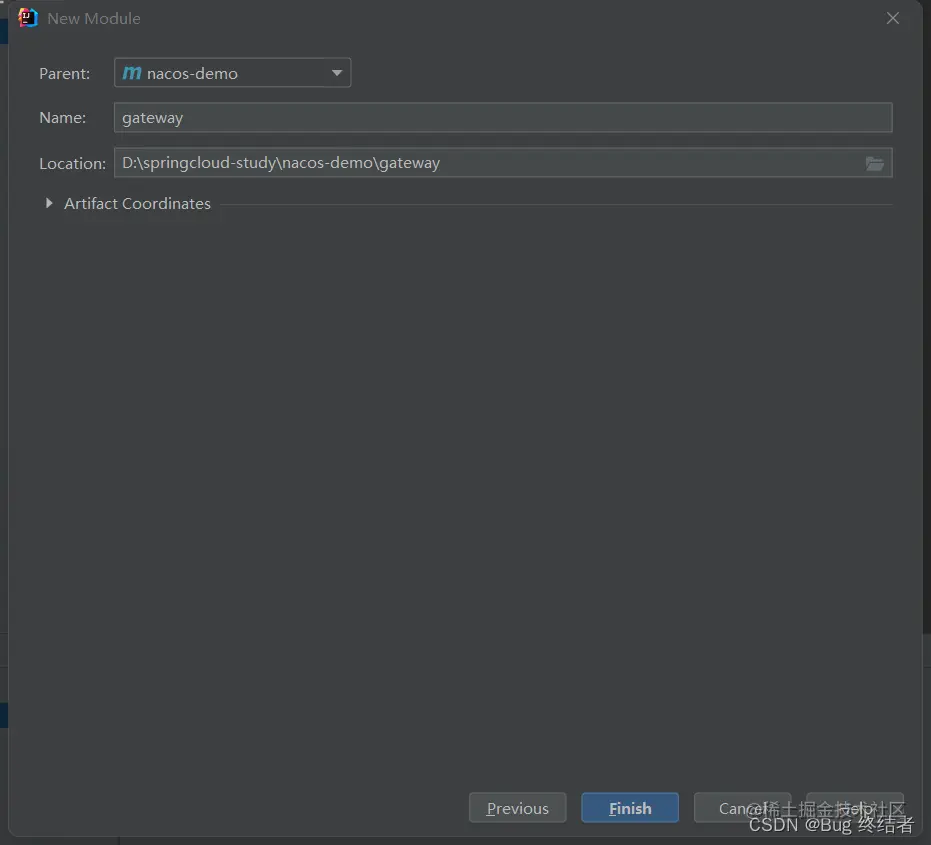Open the Parent module dropdown
Viewport: 931px width, 845px height.
[x=232, y=73]
